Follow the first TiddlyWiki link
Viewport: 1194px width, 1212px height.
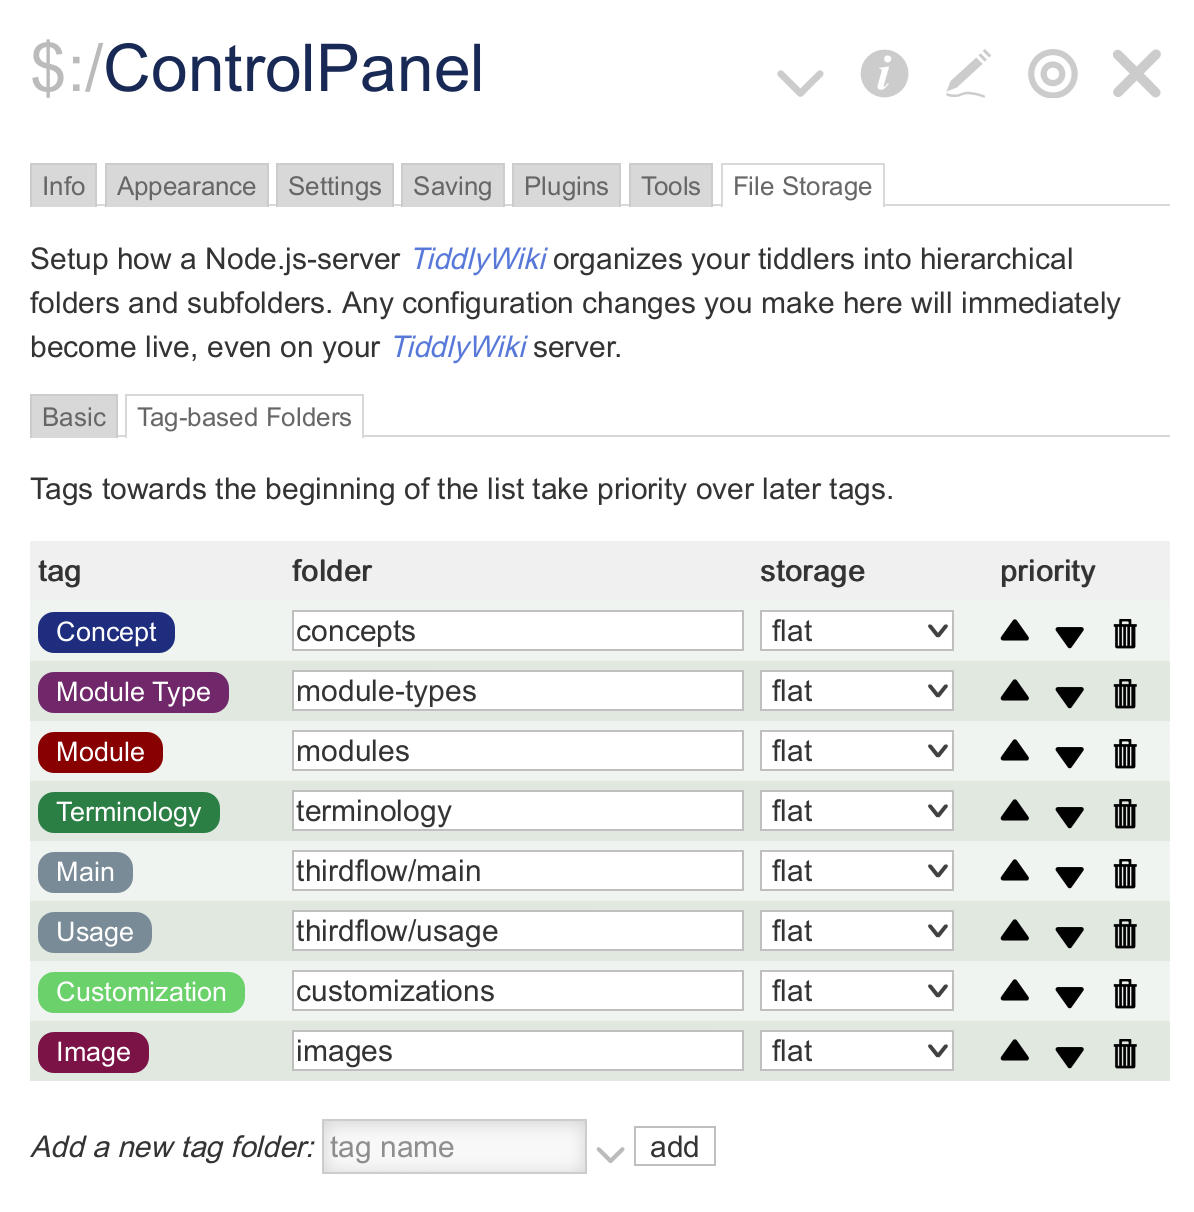[x=479, y=259]
